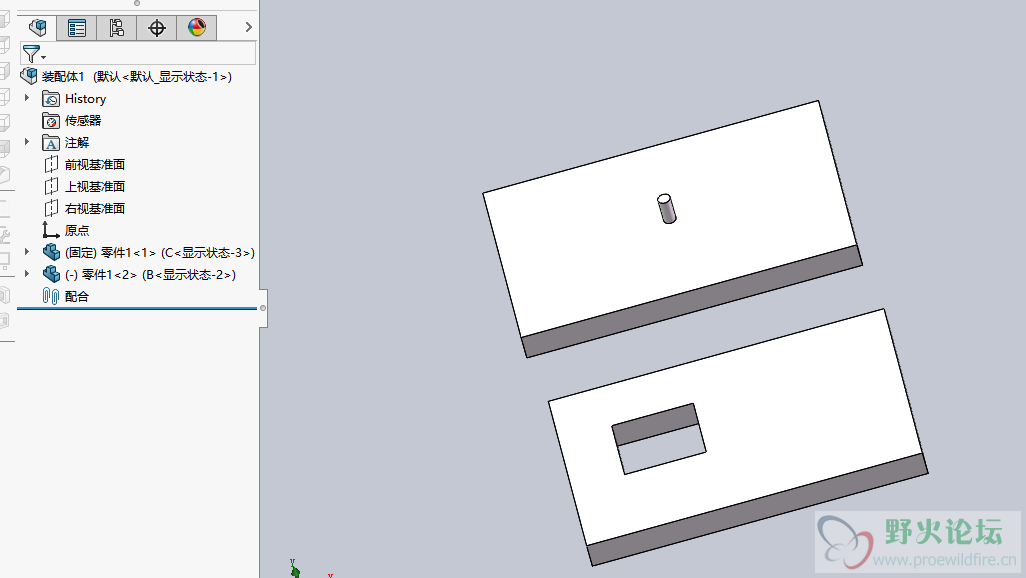Screen dimensions: 1026x578
Task: Select the 配合 mates tree item
Action: 77,297
